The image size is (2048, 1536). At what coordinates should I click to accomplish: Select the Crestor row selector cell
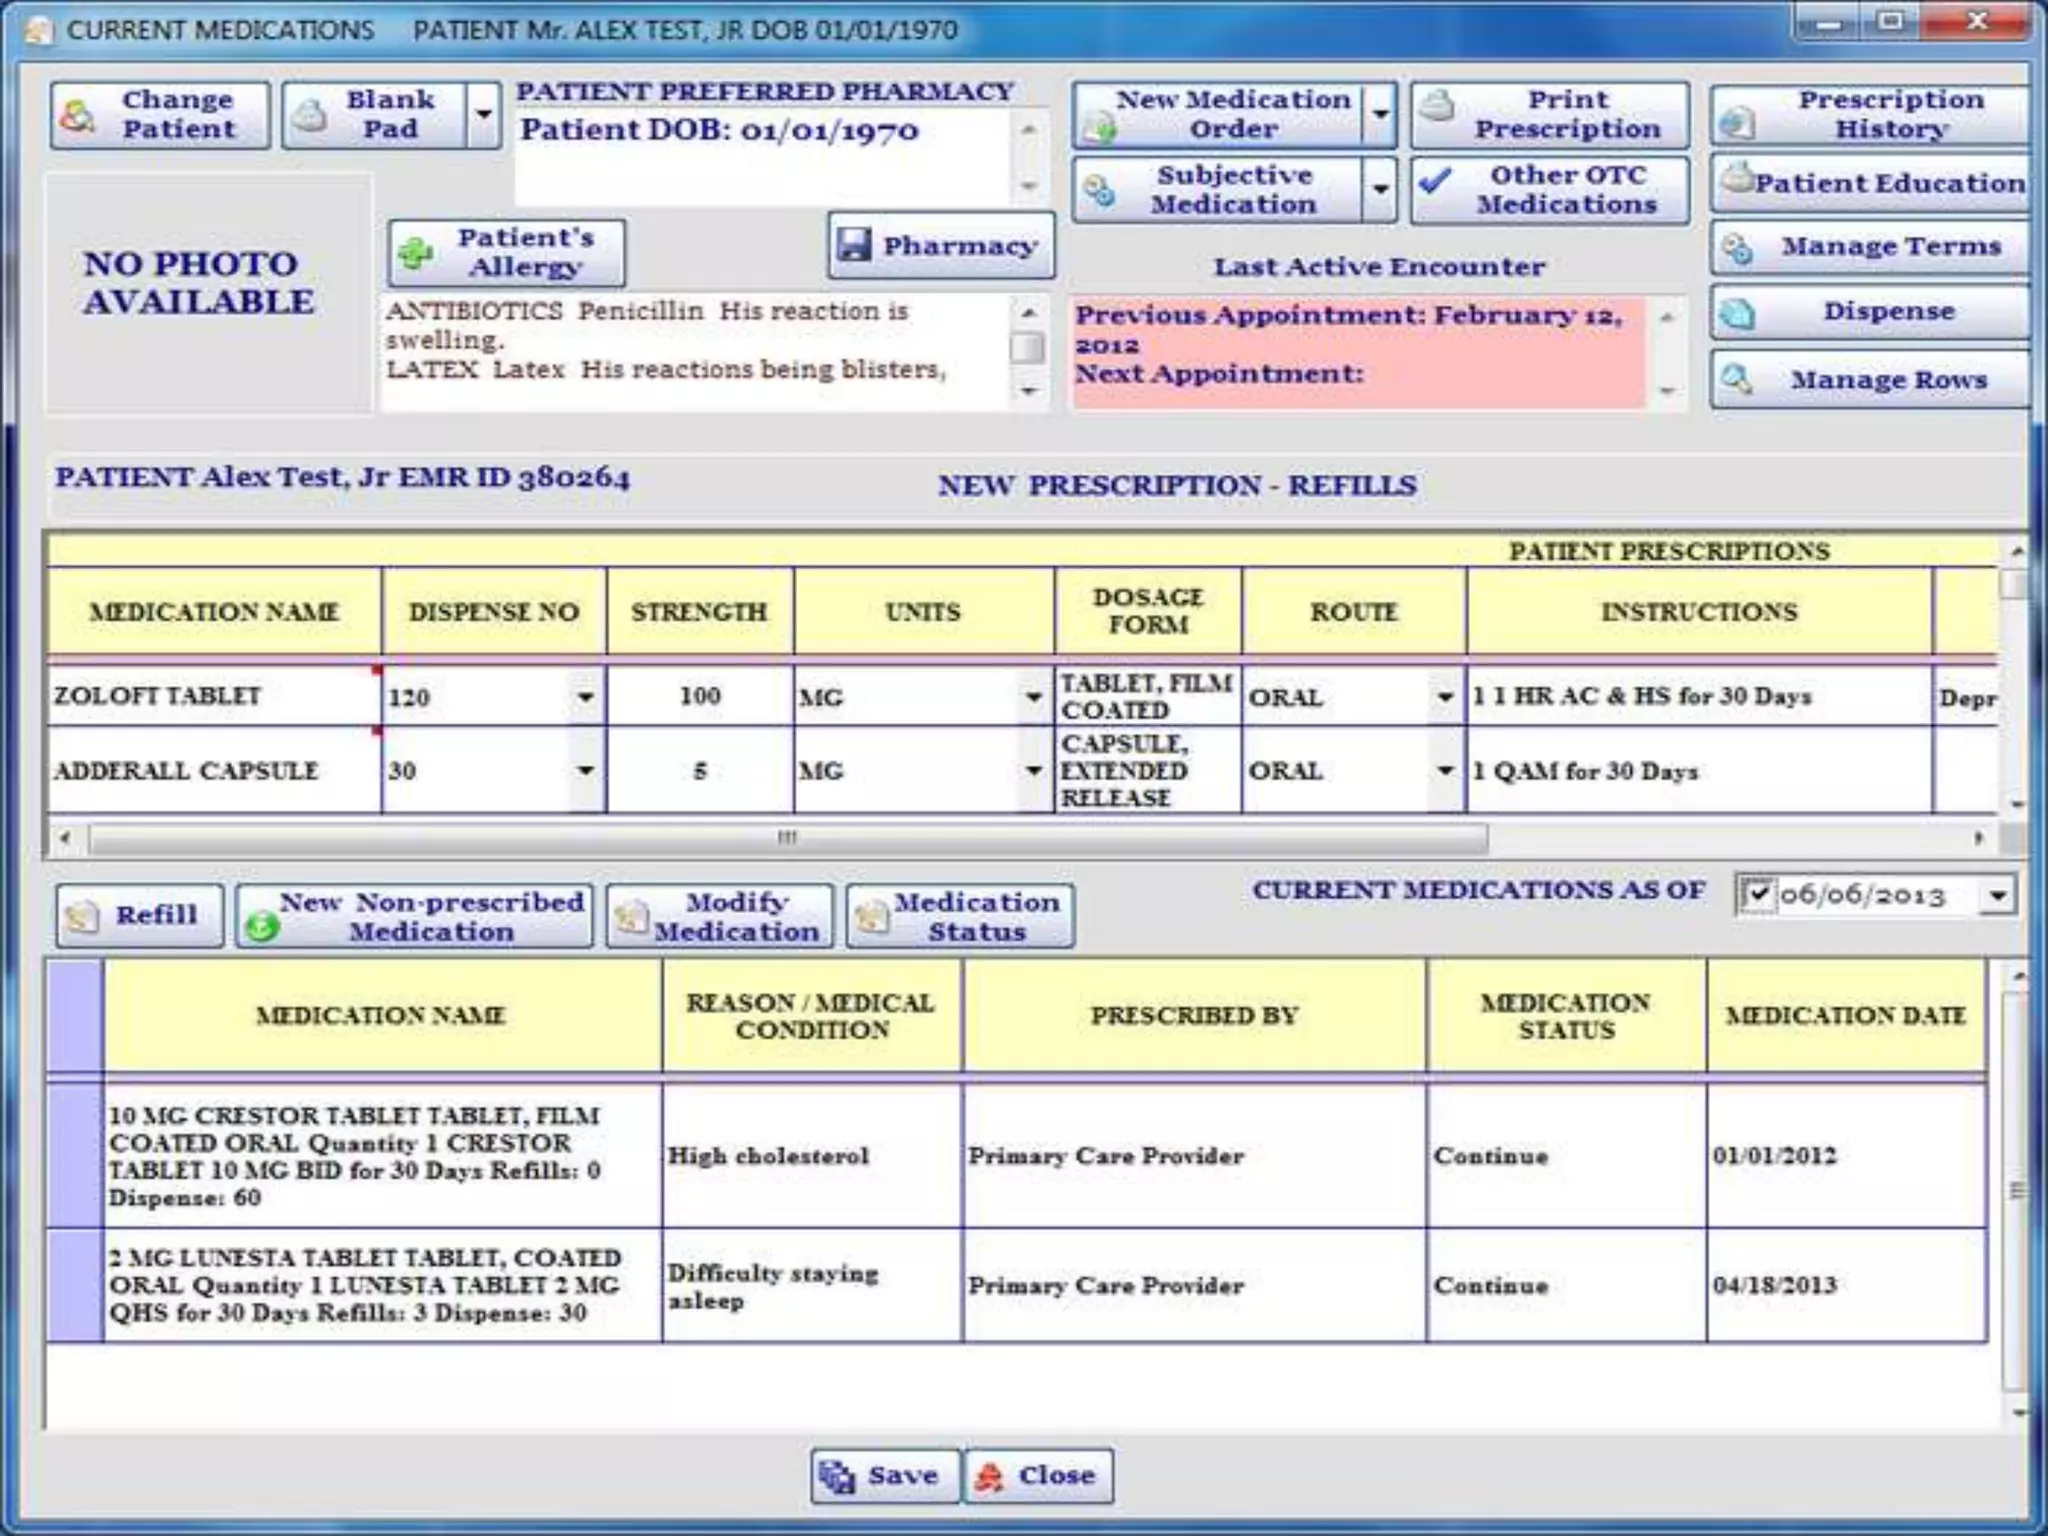(74, 1155)
